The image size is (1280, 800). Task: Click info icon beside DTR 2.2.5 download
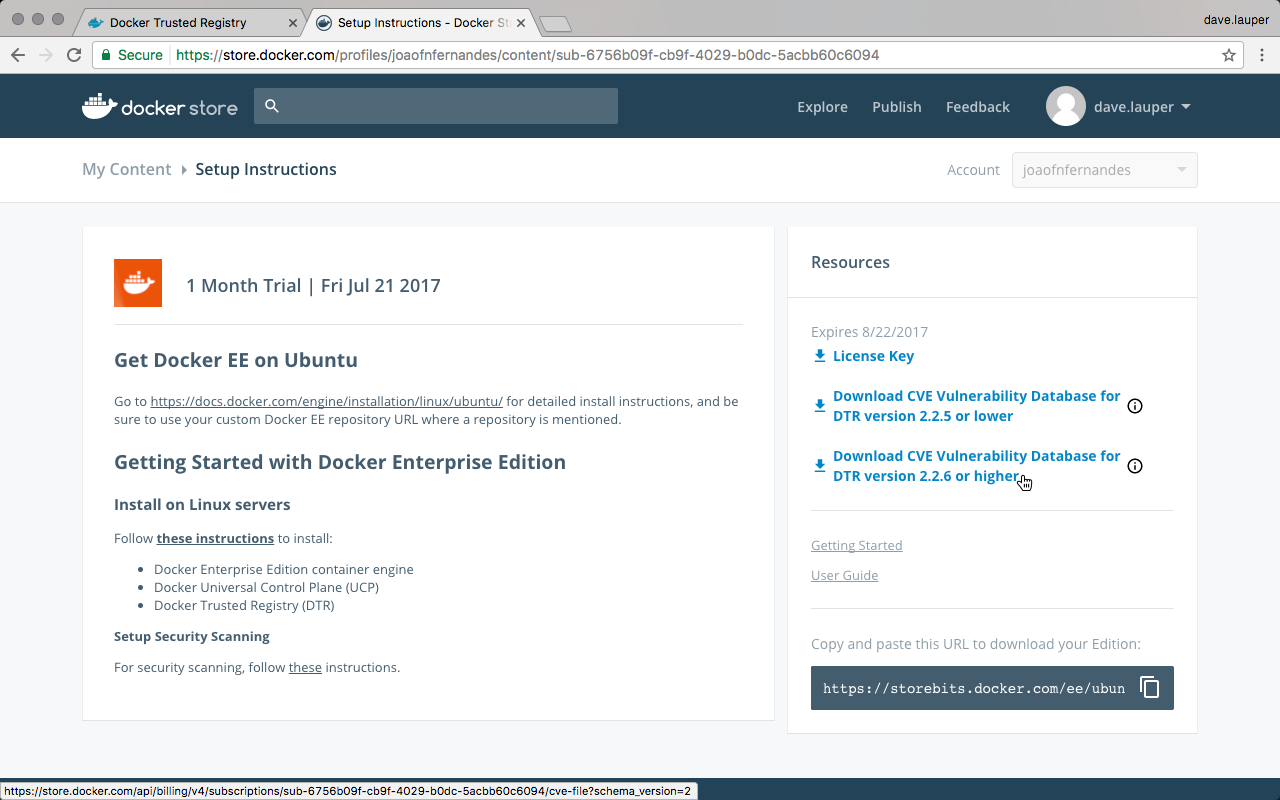[x=1134, y=406]
